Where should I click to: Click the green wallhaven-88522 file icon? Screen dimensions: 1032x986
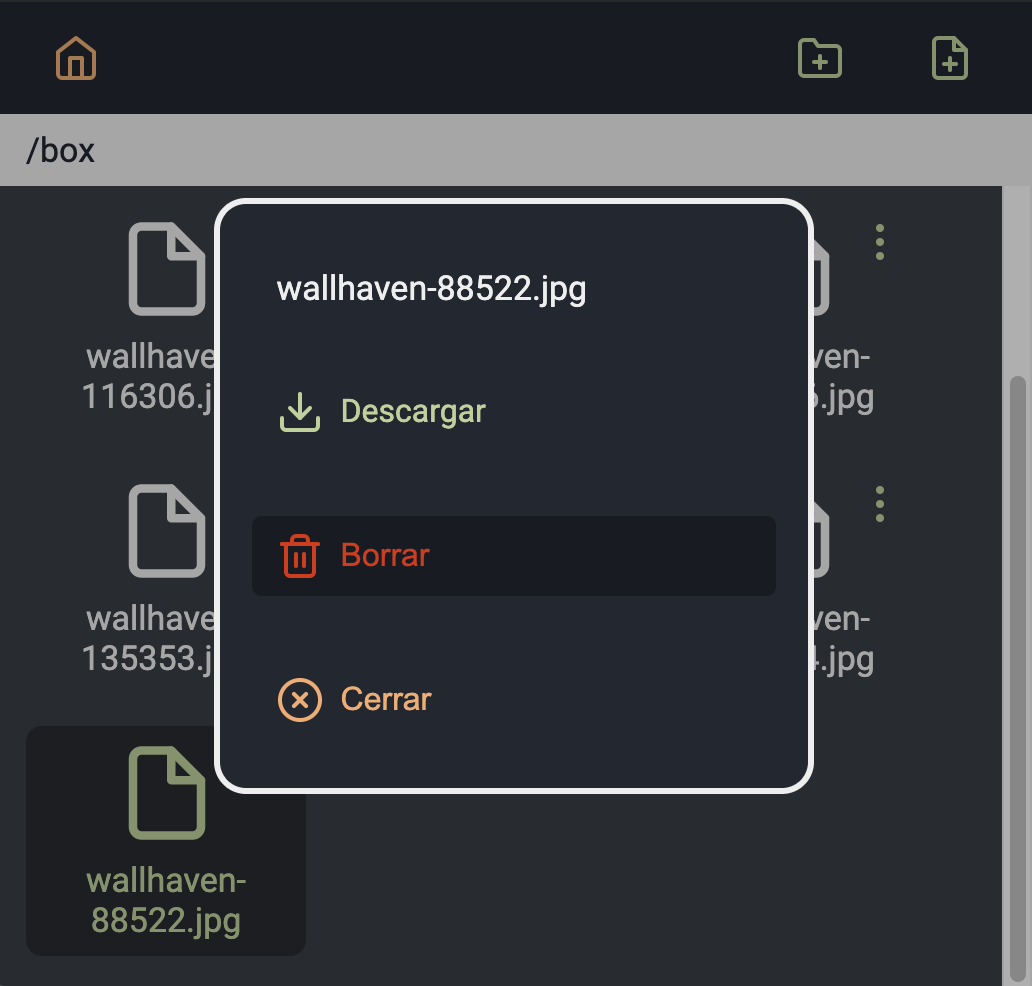click(166, 793)
